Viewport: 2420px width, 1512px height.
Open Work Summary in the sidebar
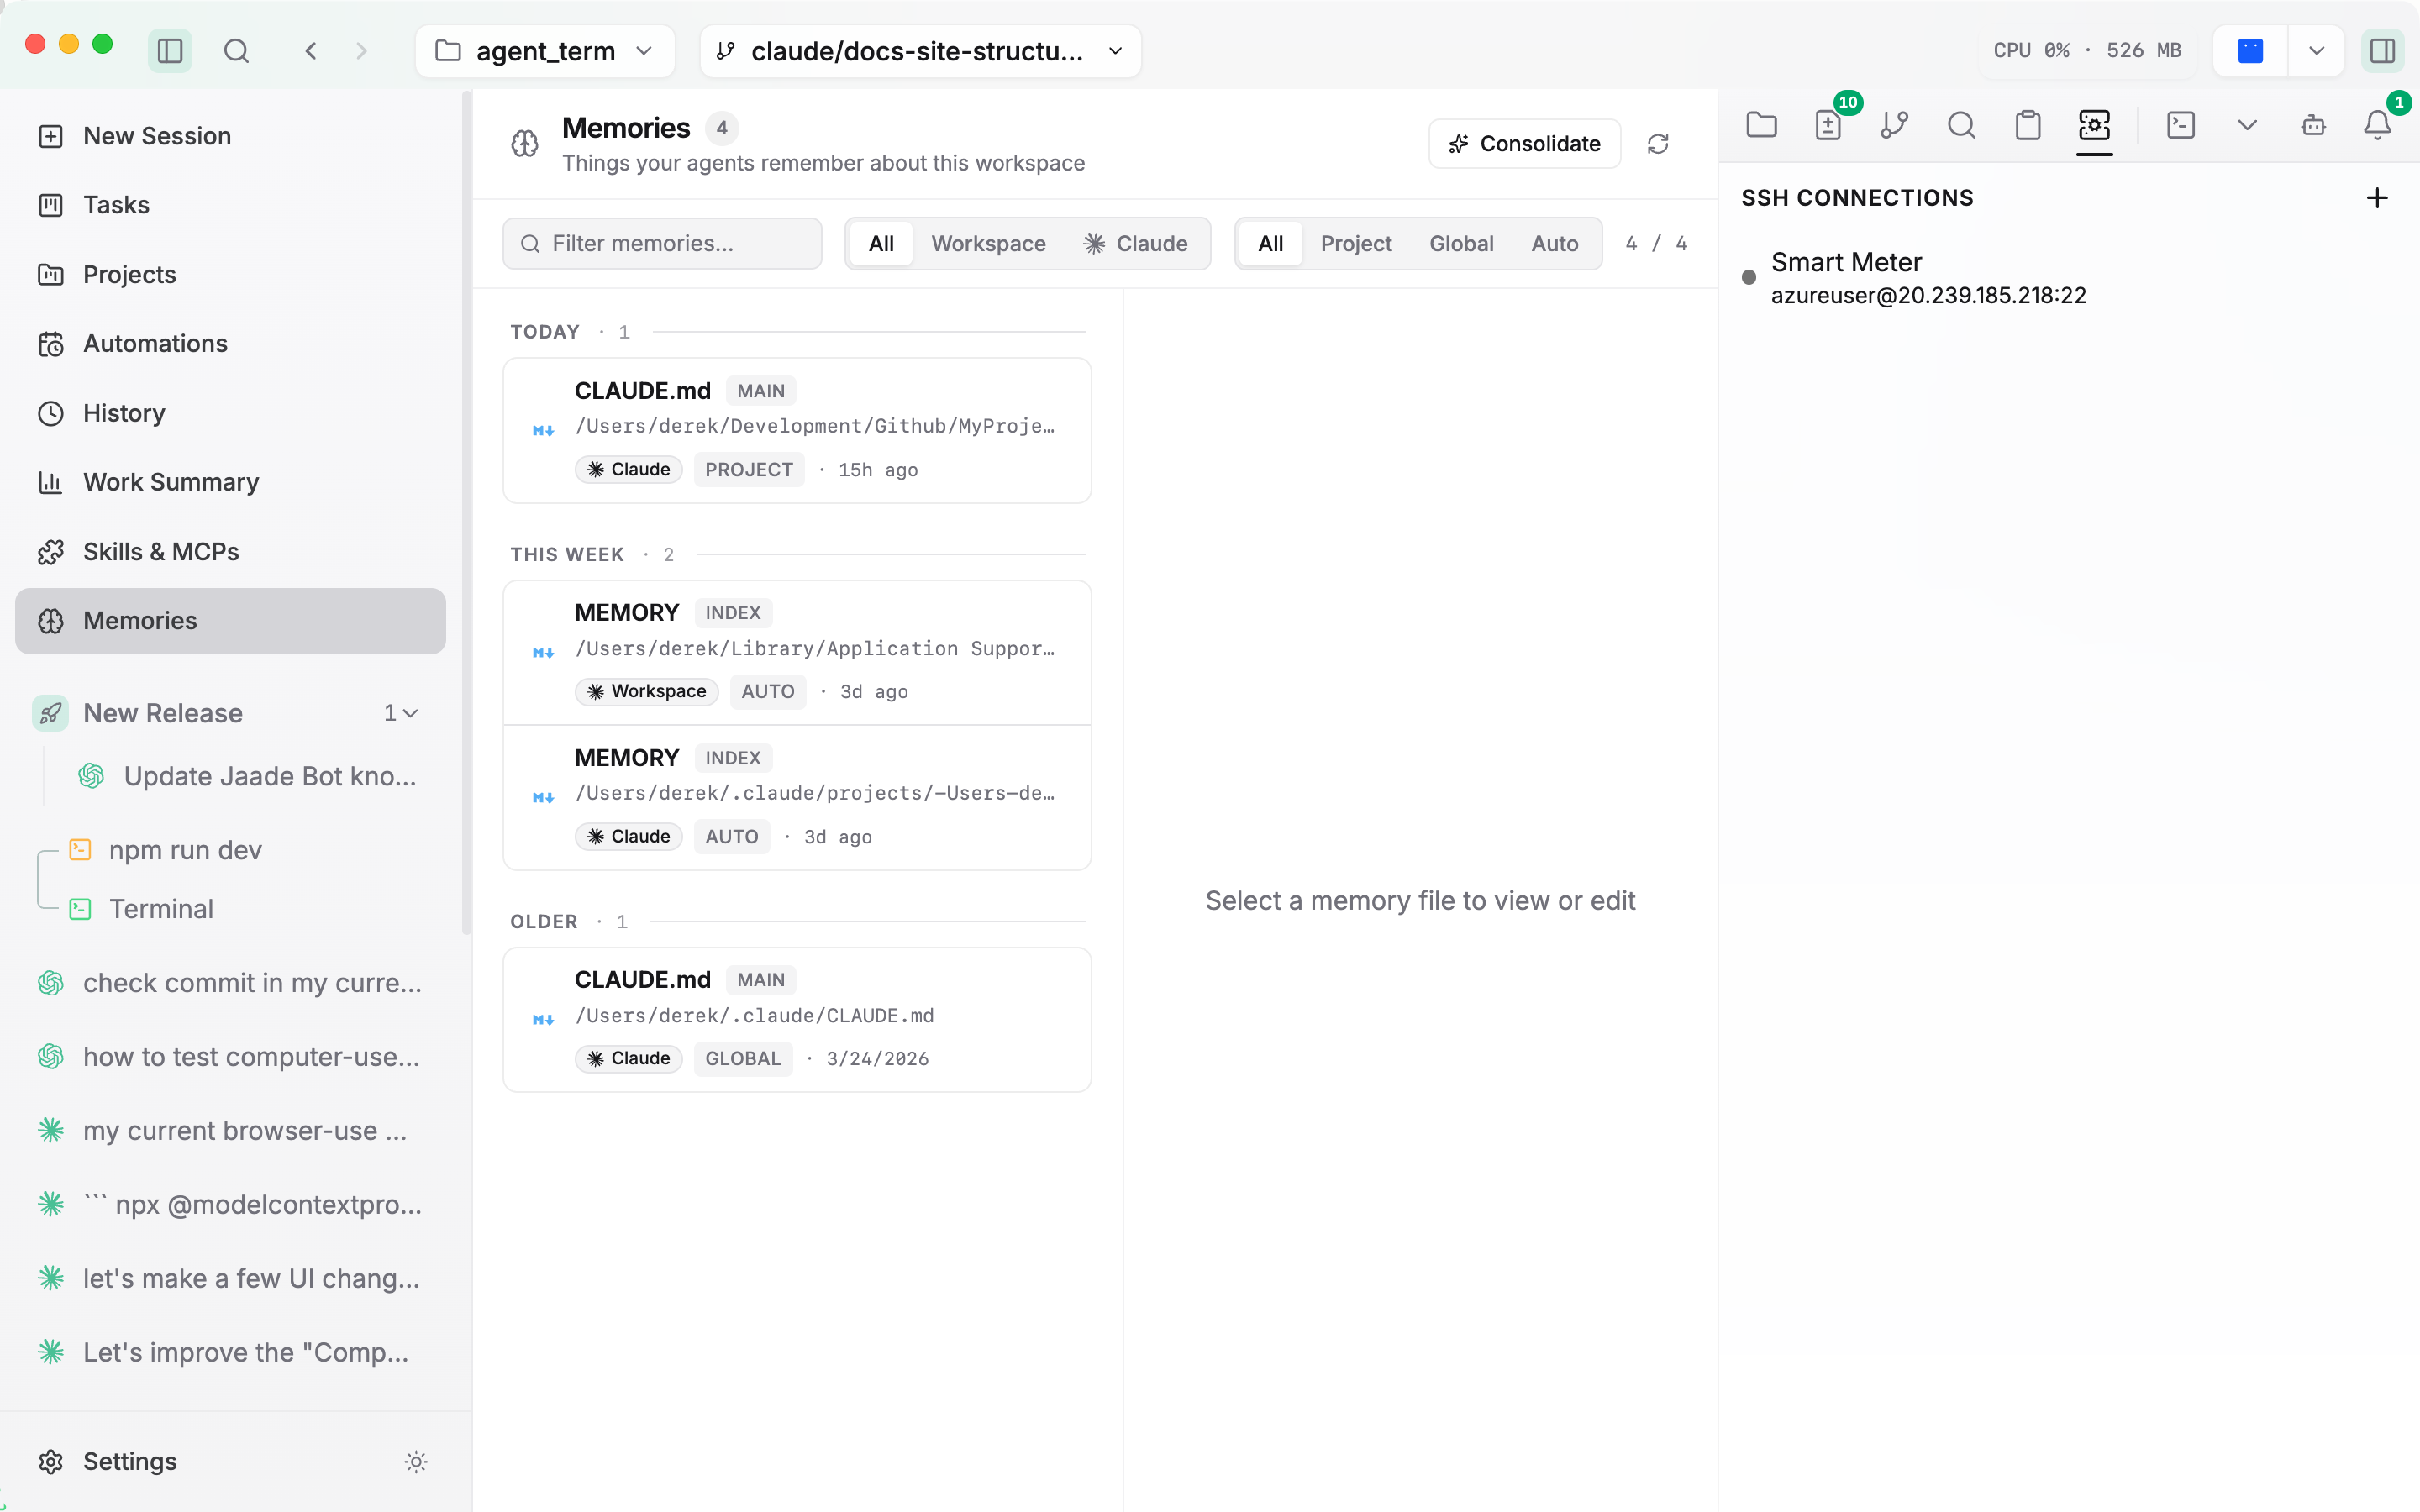click(x=230, y=482)
